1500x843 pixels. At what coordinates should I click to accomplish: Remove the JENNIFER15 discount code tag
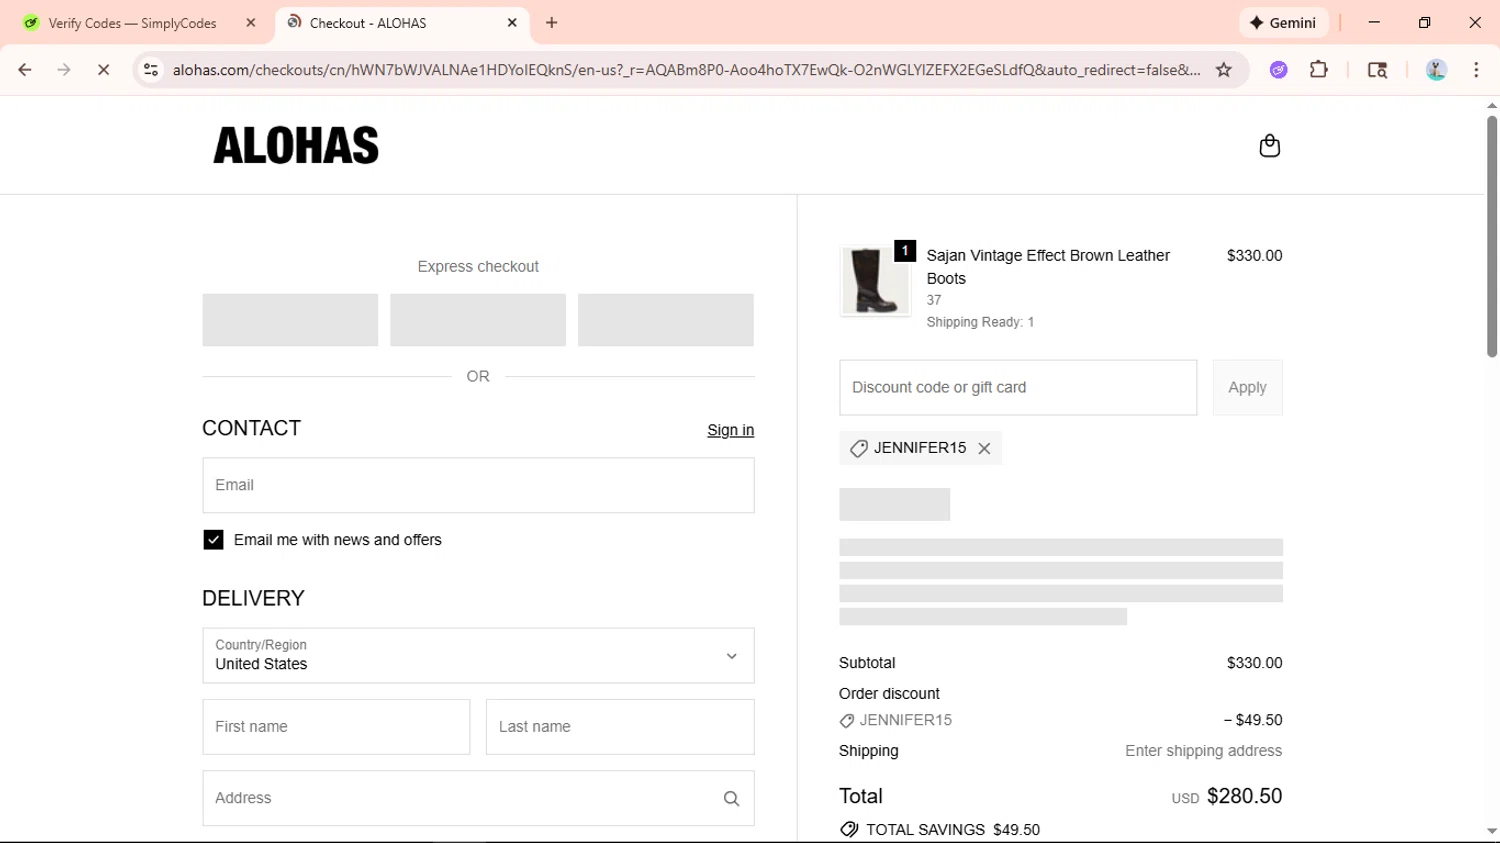[x=984, y=449]
